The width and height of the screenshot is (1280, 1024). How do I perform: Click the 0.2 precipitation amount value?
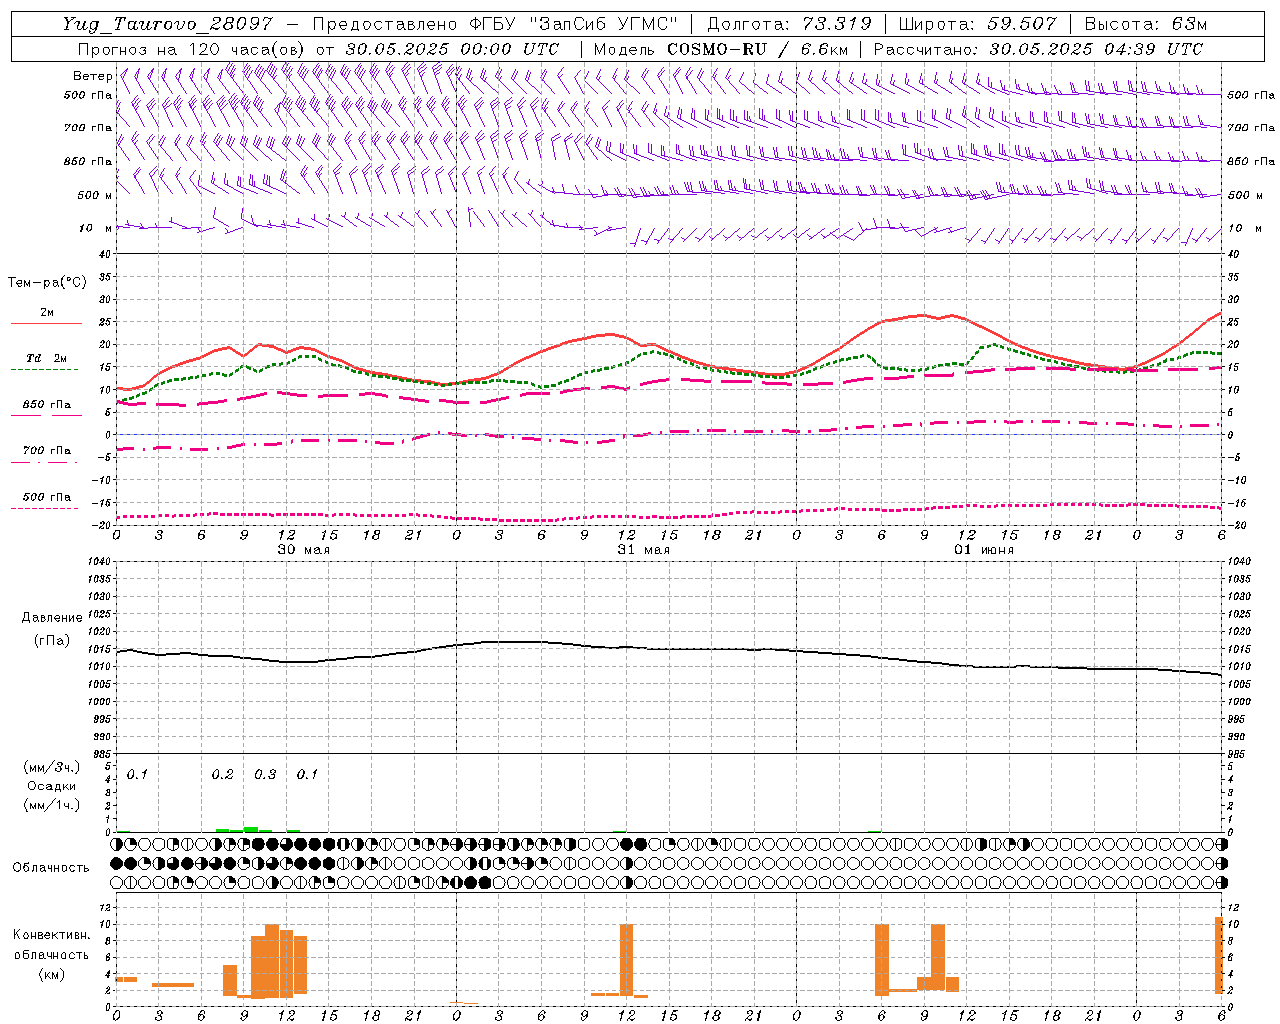pos(222,775)
